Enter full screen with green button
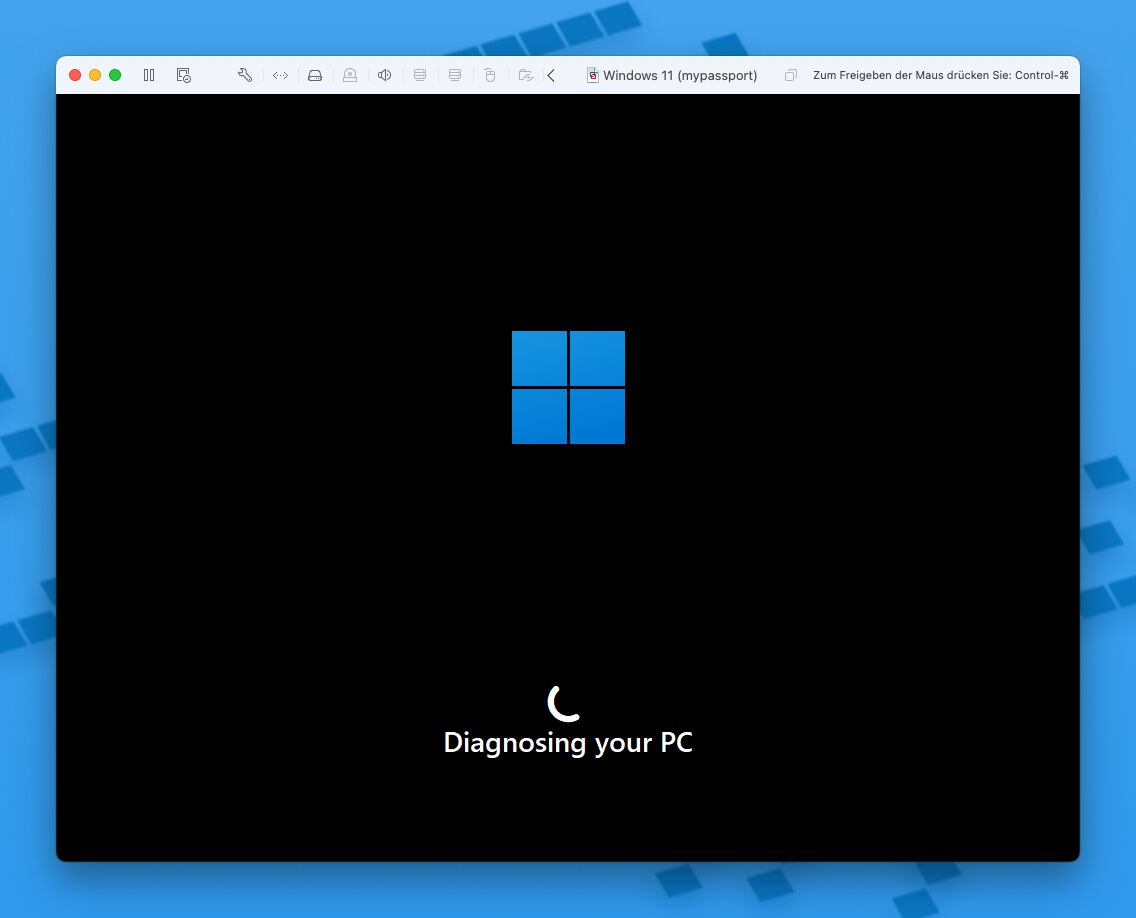The width and height of the screenshot is (1136, 918). (x=115, y=75)
